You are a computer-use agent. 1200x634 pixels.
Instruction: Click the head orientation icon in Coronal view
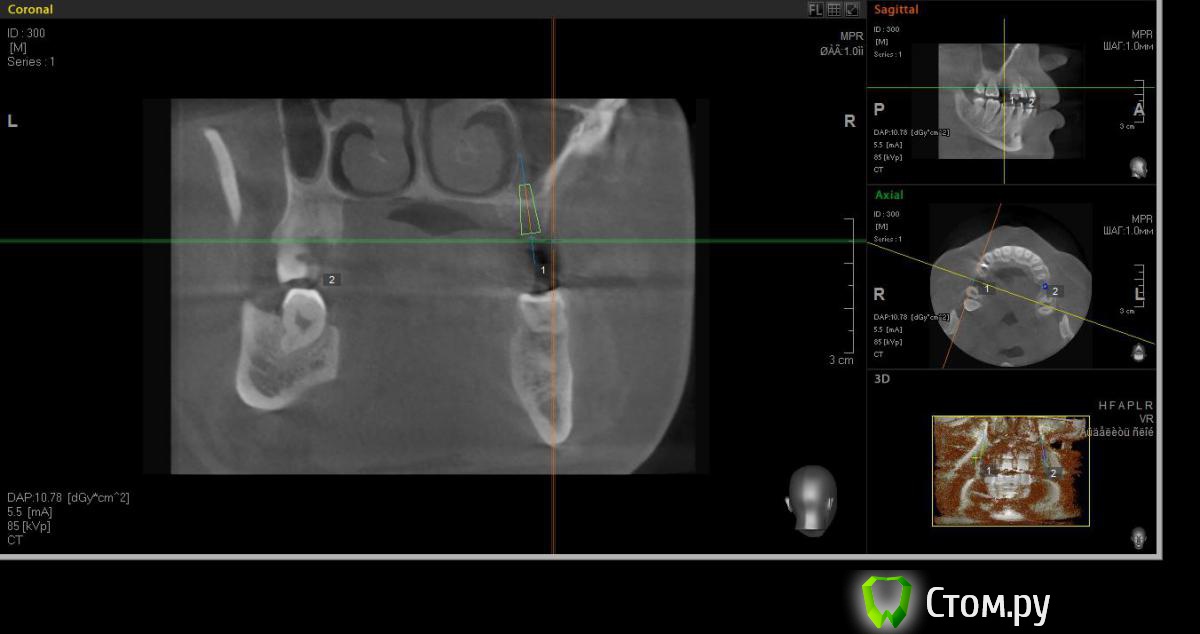(810, 500)
